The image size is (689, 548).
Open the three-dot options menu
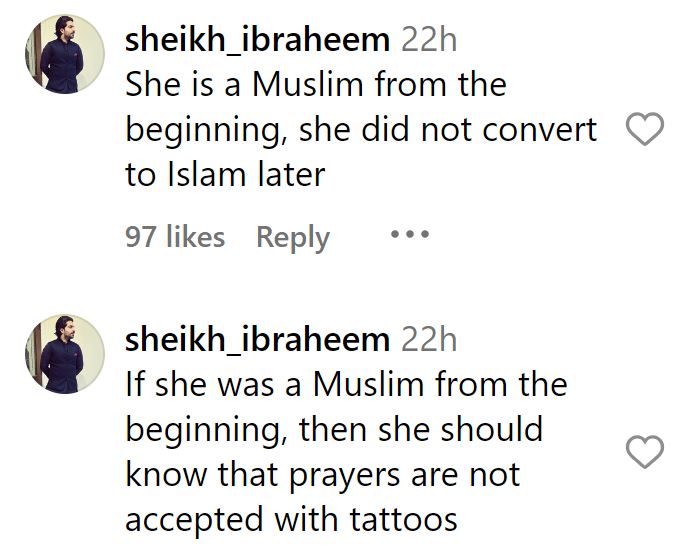[410, 234]
